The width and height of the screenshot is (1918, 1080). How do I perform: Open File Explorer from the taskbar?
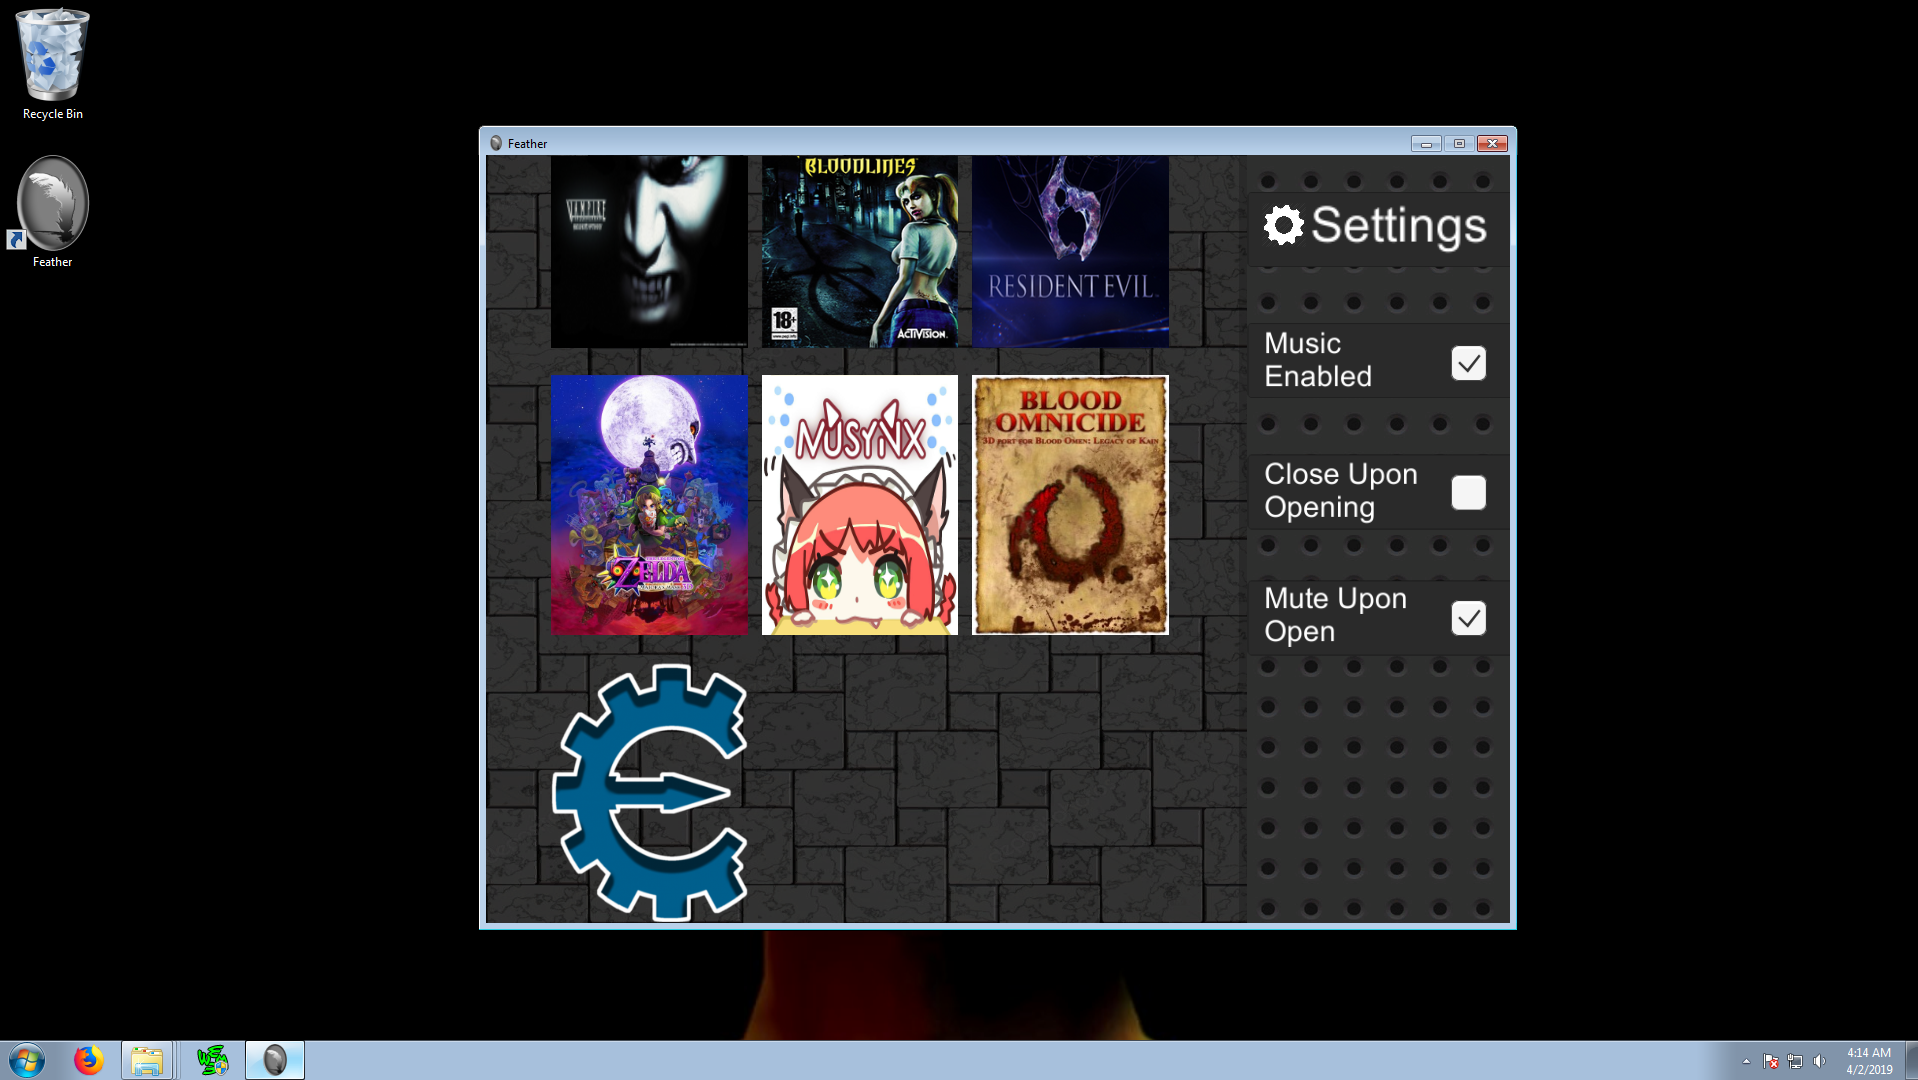[x=147, y=1060]
